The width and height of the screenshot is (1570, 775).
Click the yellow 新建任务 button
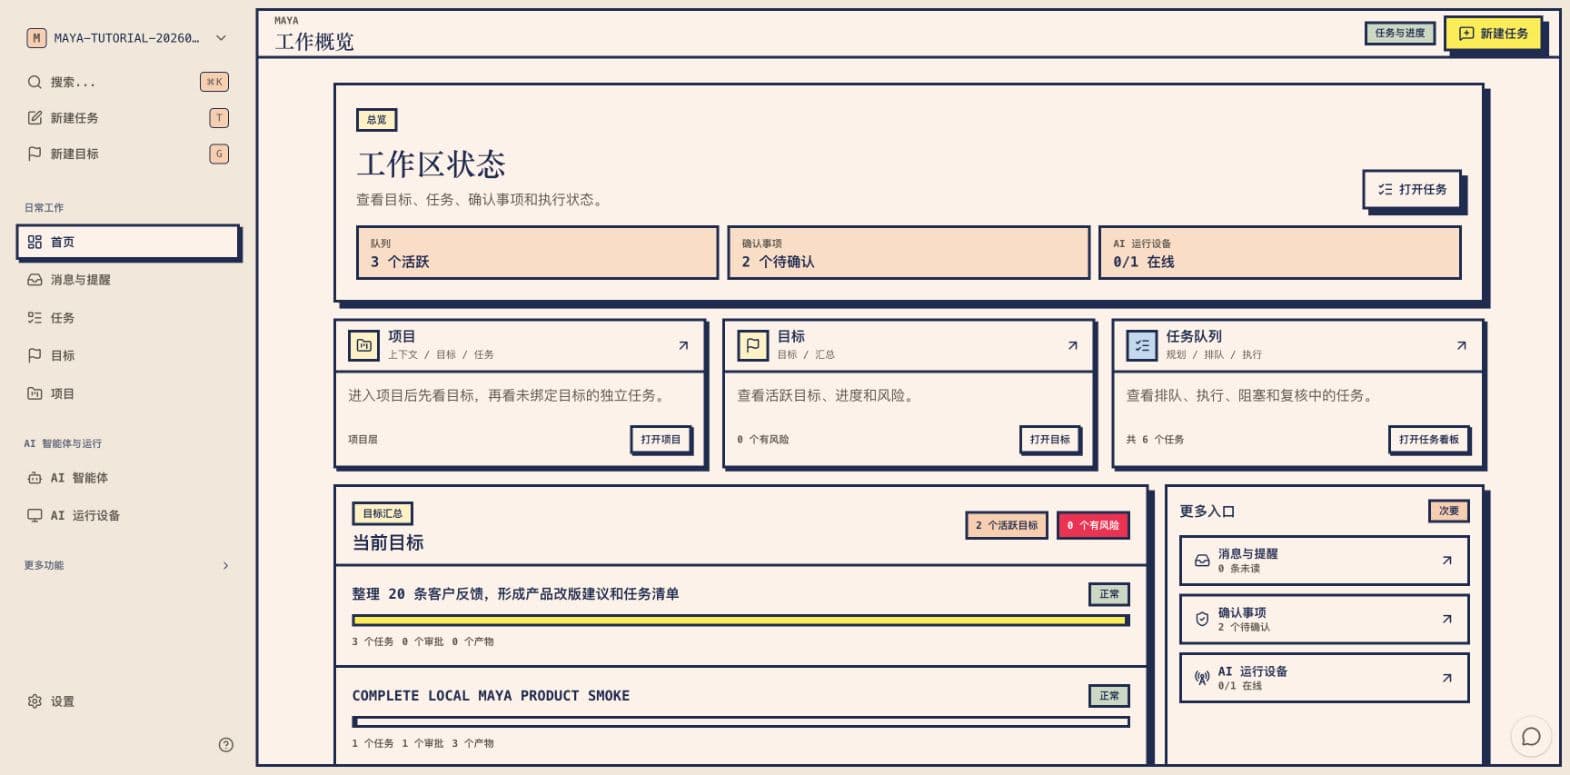tap(1493, 33)
